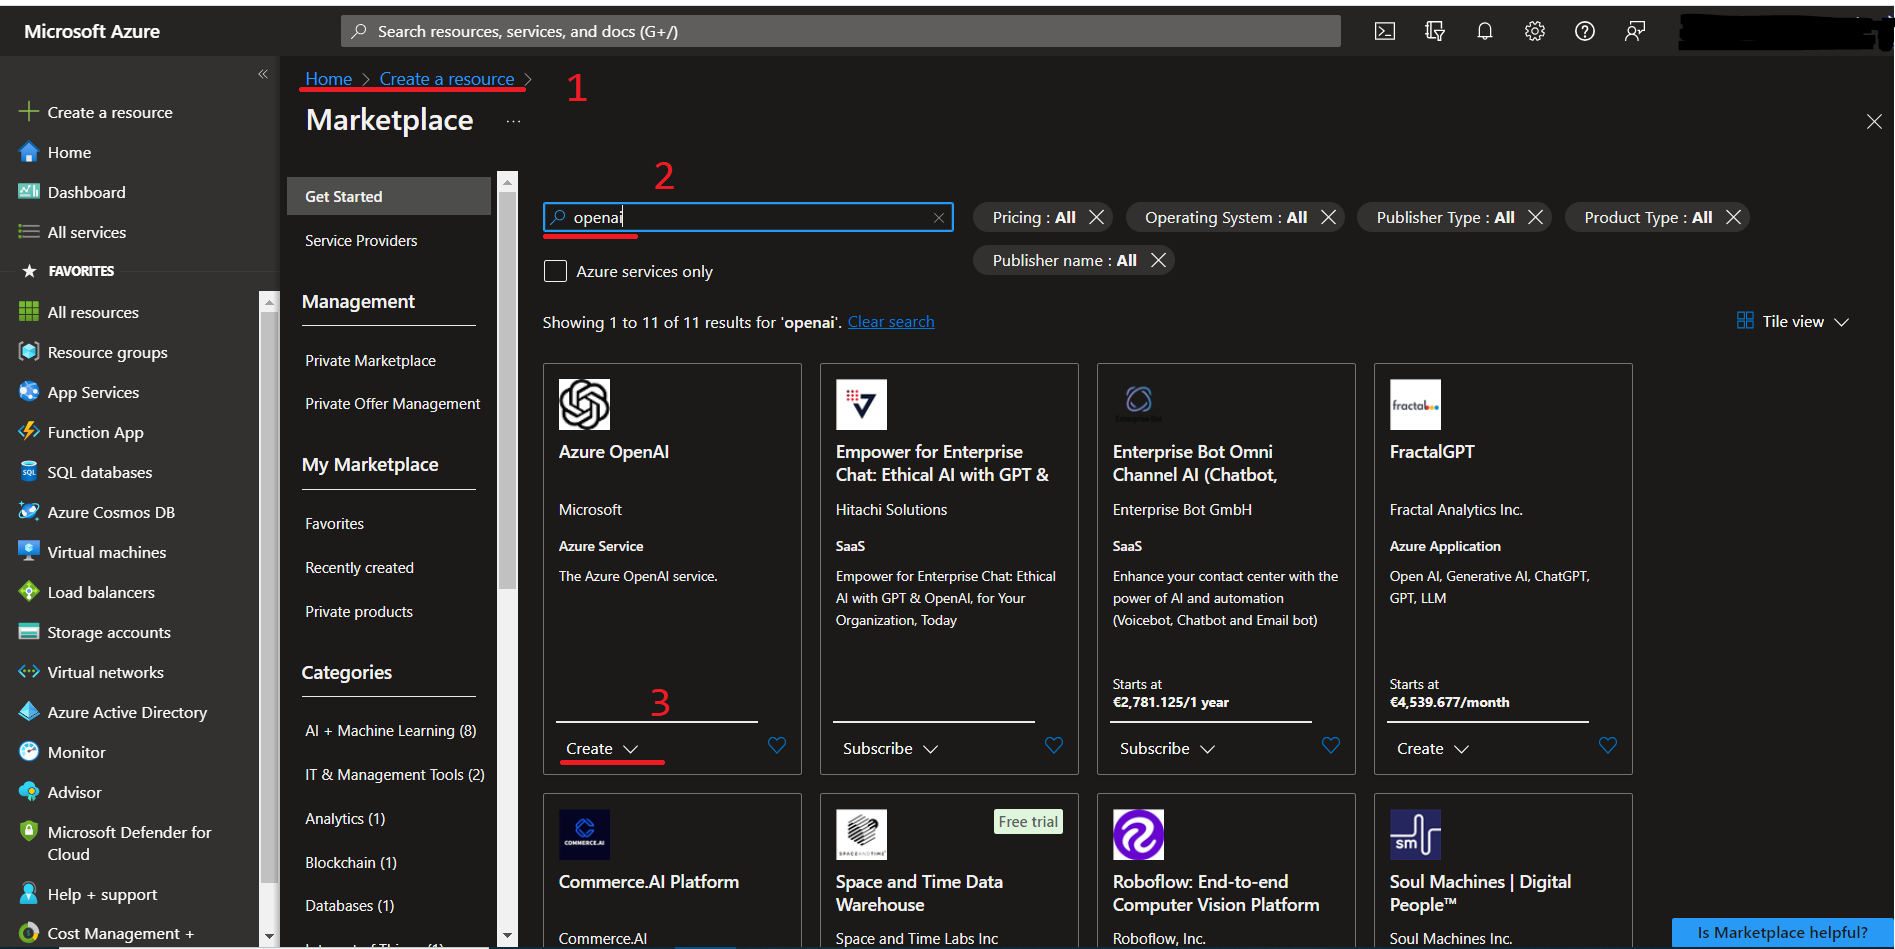Enable the Azure services only checkbox
Viewport: 1895px width, 949px height.
click(x=556, y=271)
